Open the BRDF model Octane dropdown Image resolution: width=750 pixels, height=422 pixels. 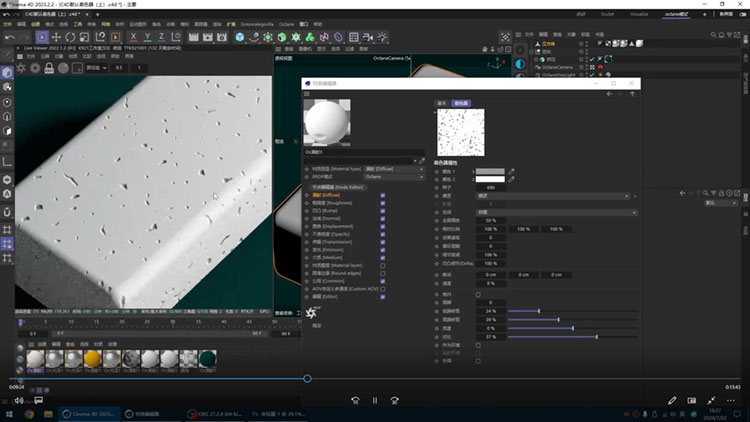coord(393,176)
